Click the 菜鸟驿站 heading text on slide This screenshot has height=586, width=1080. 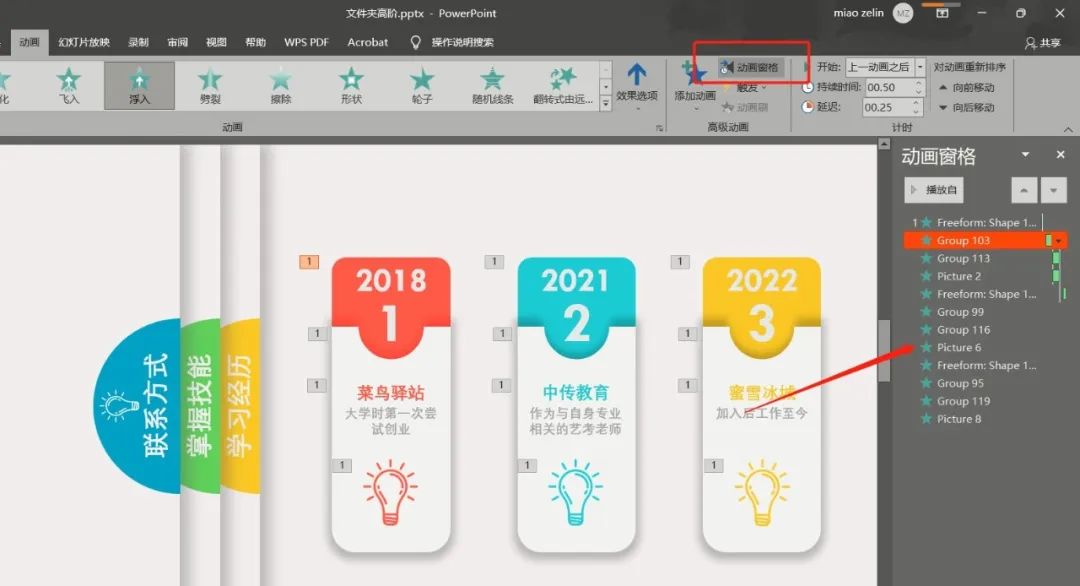(x=391, y=393)
